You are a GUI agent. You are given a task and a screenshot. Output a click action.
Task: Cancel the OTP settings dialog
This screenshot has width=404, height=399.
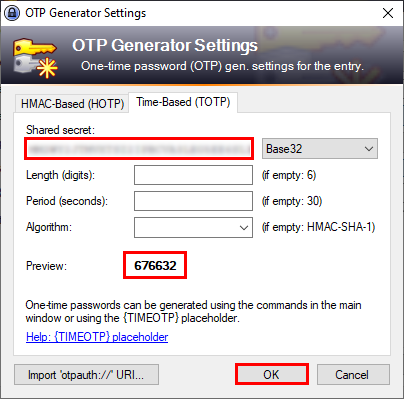pyautogui.click(x=353, y=375)
